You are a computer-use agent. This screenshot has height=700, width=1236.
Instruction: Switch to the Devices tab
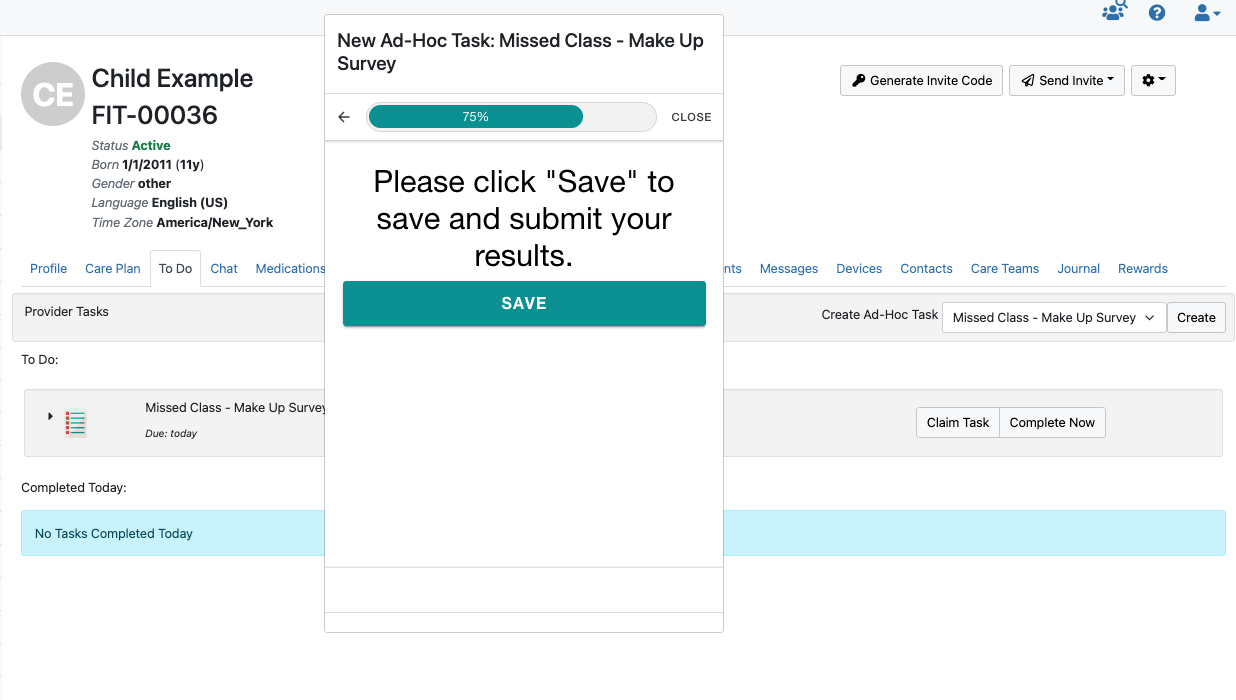(859, 268)
